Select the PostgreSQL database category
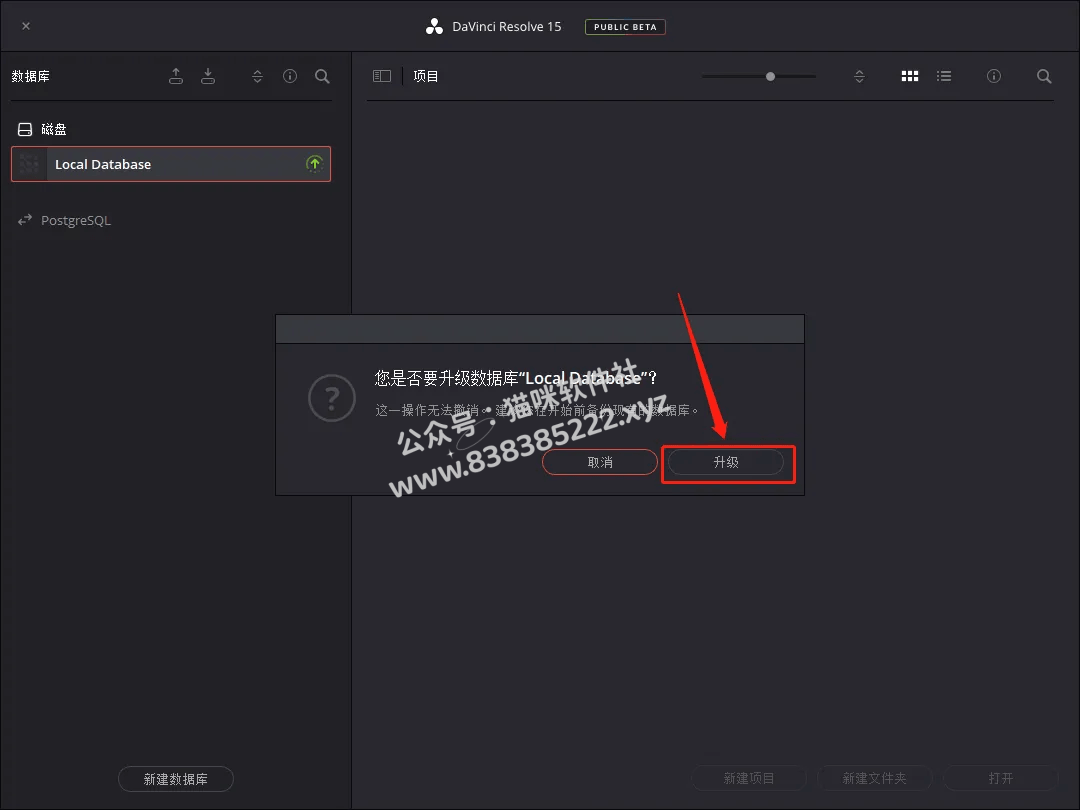The width and height of the screenshot is (1080, 810). [x=64, y=220]
